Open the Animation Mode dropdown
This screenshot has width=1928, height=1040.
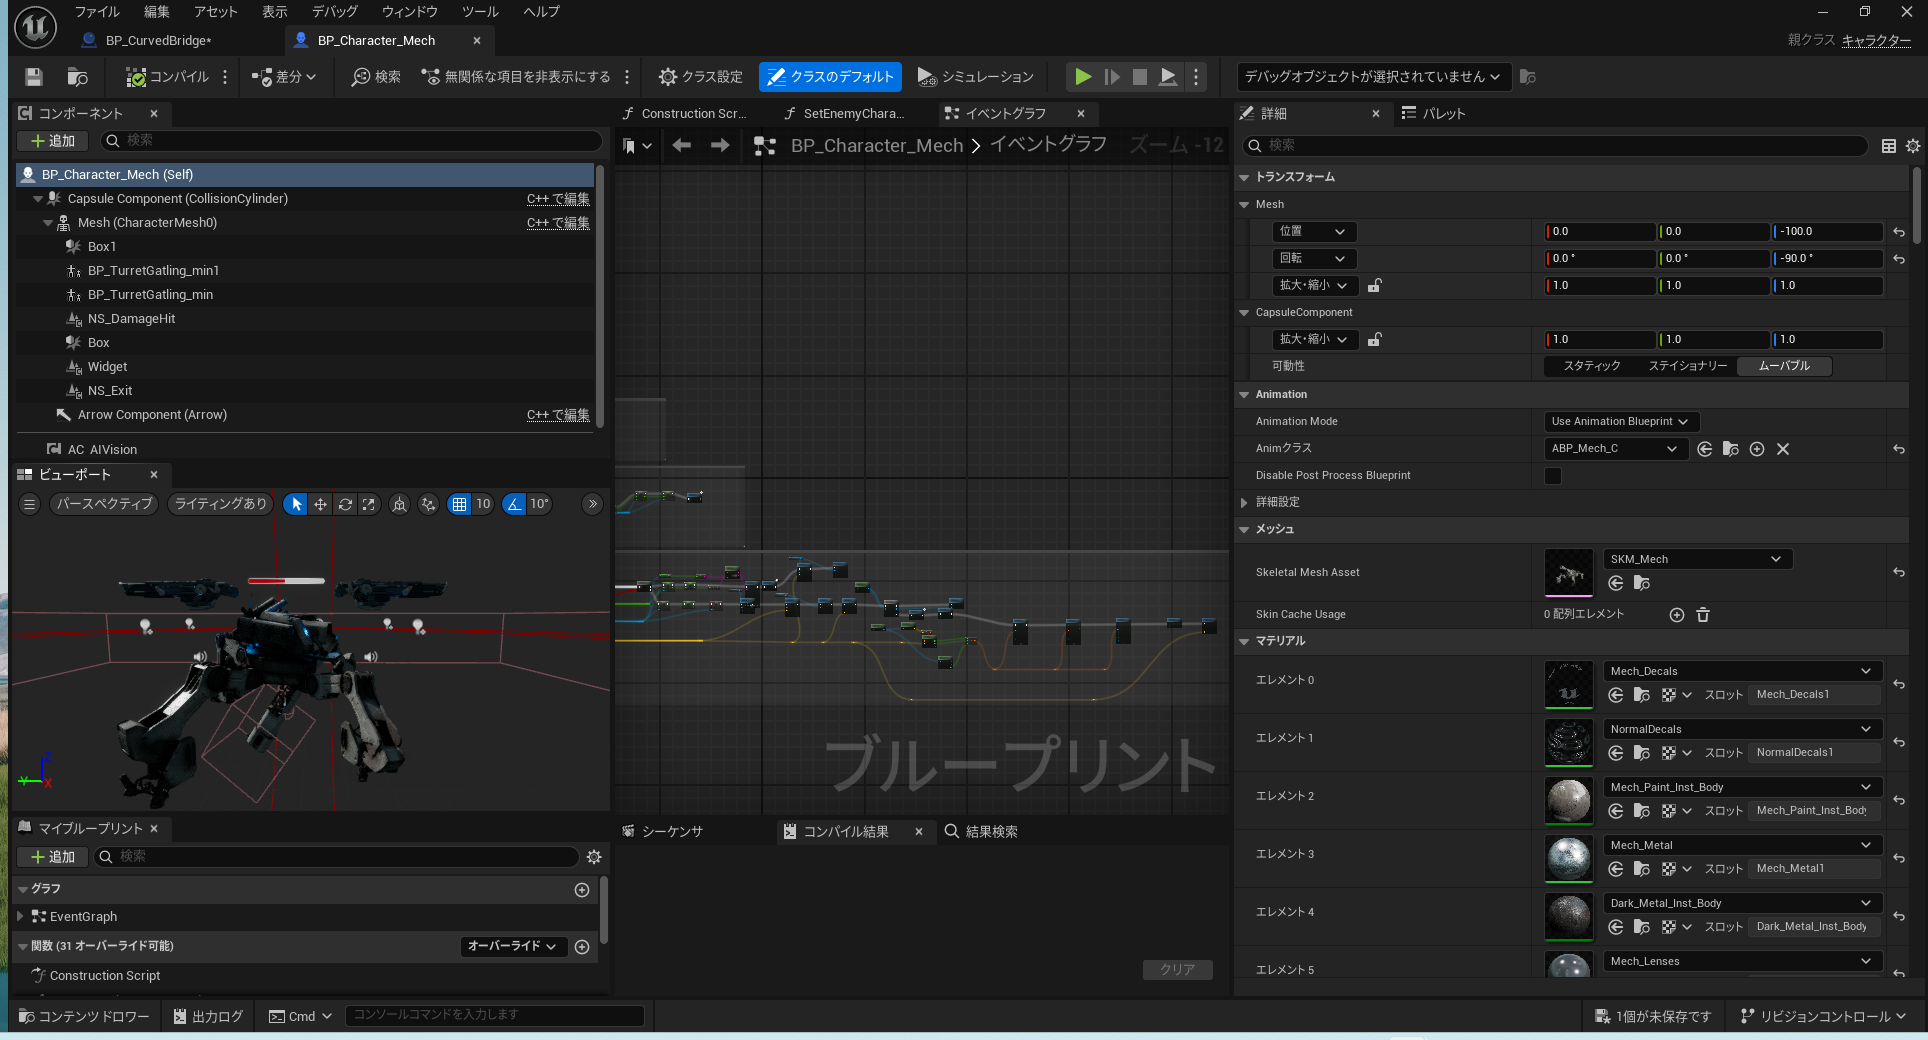(1619, 422)
